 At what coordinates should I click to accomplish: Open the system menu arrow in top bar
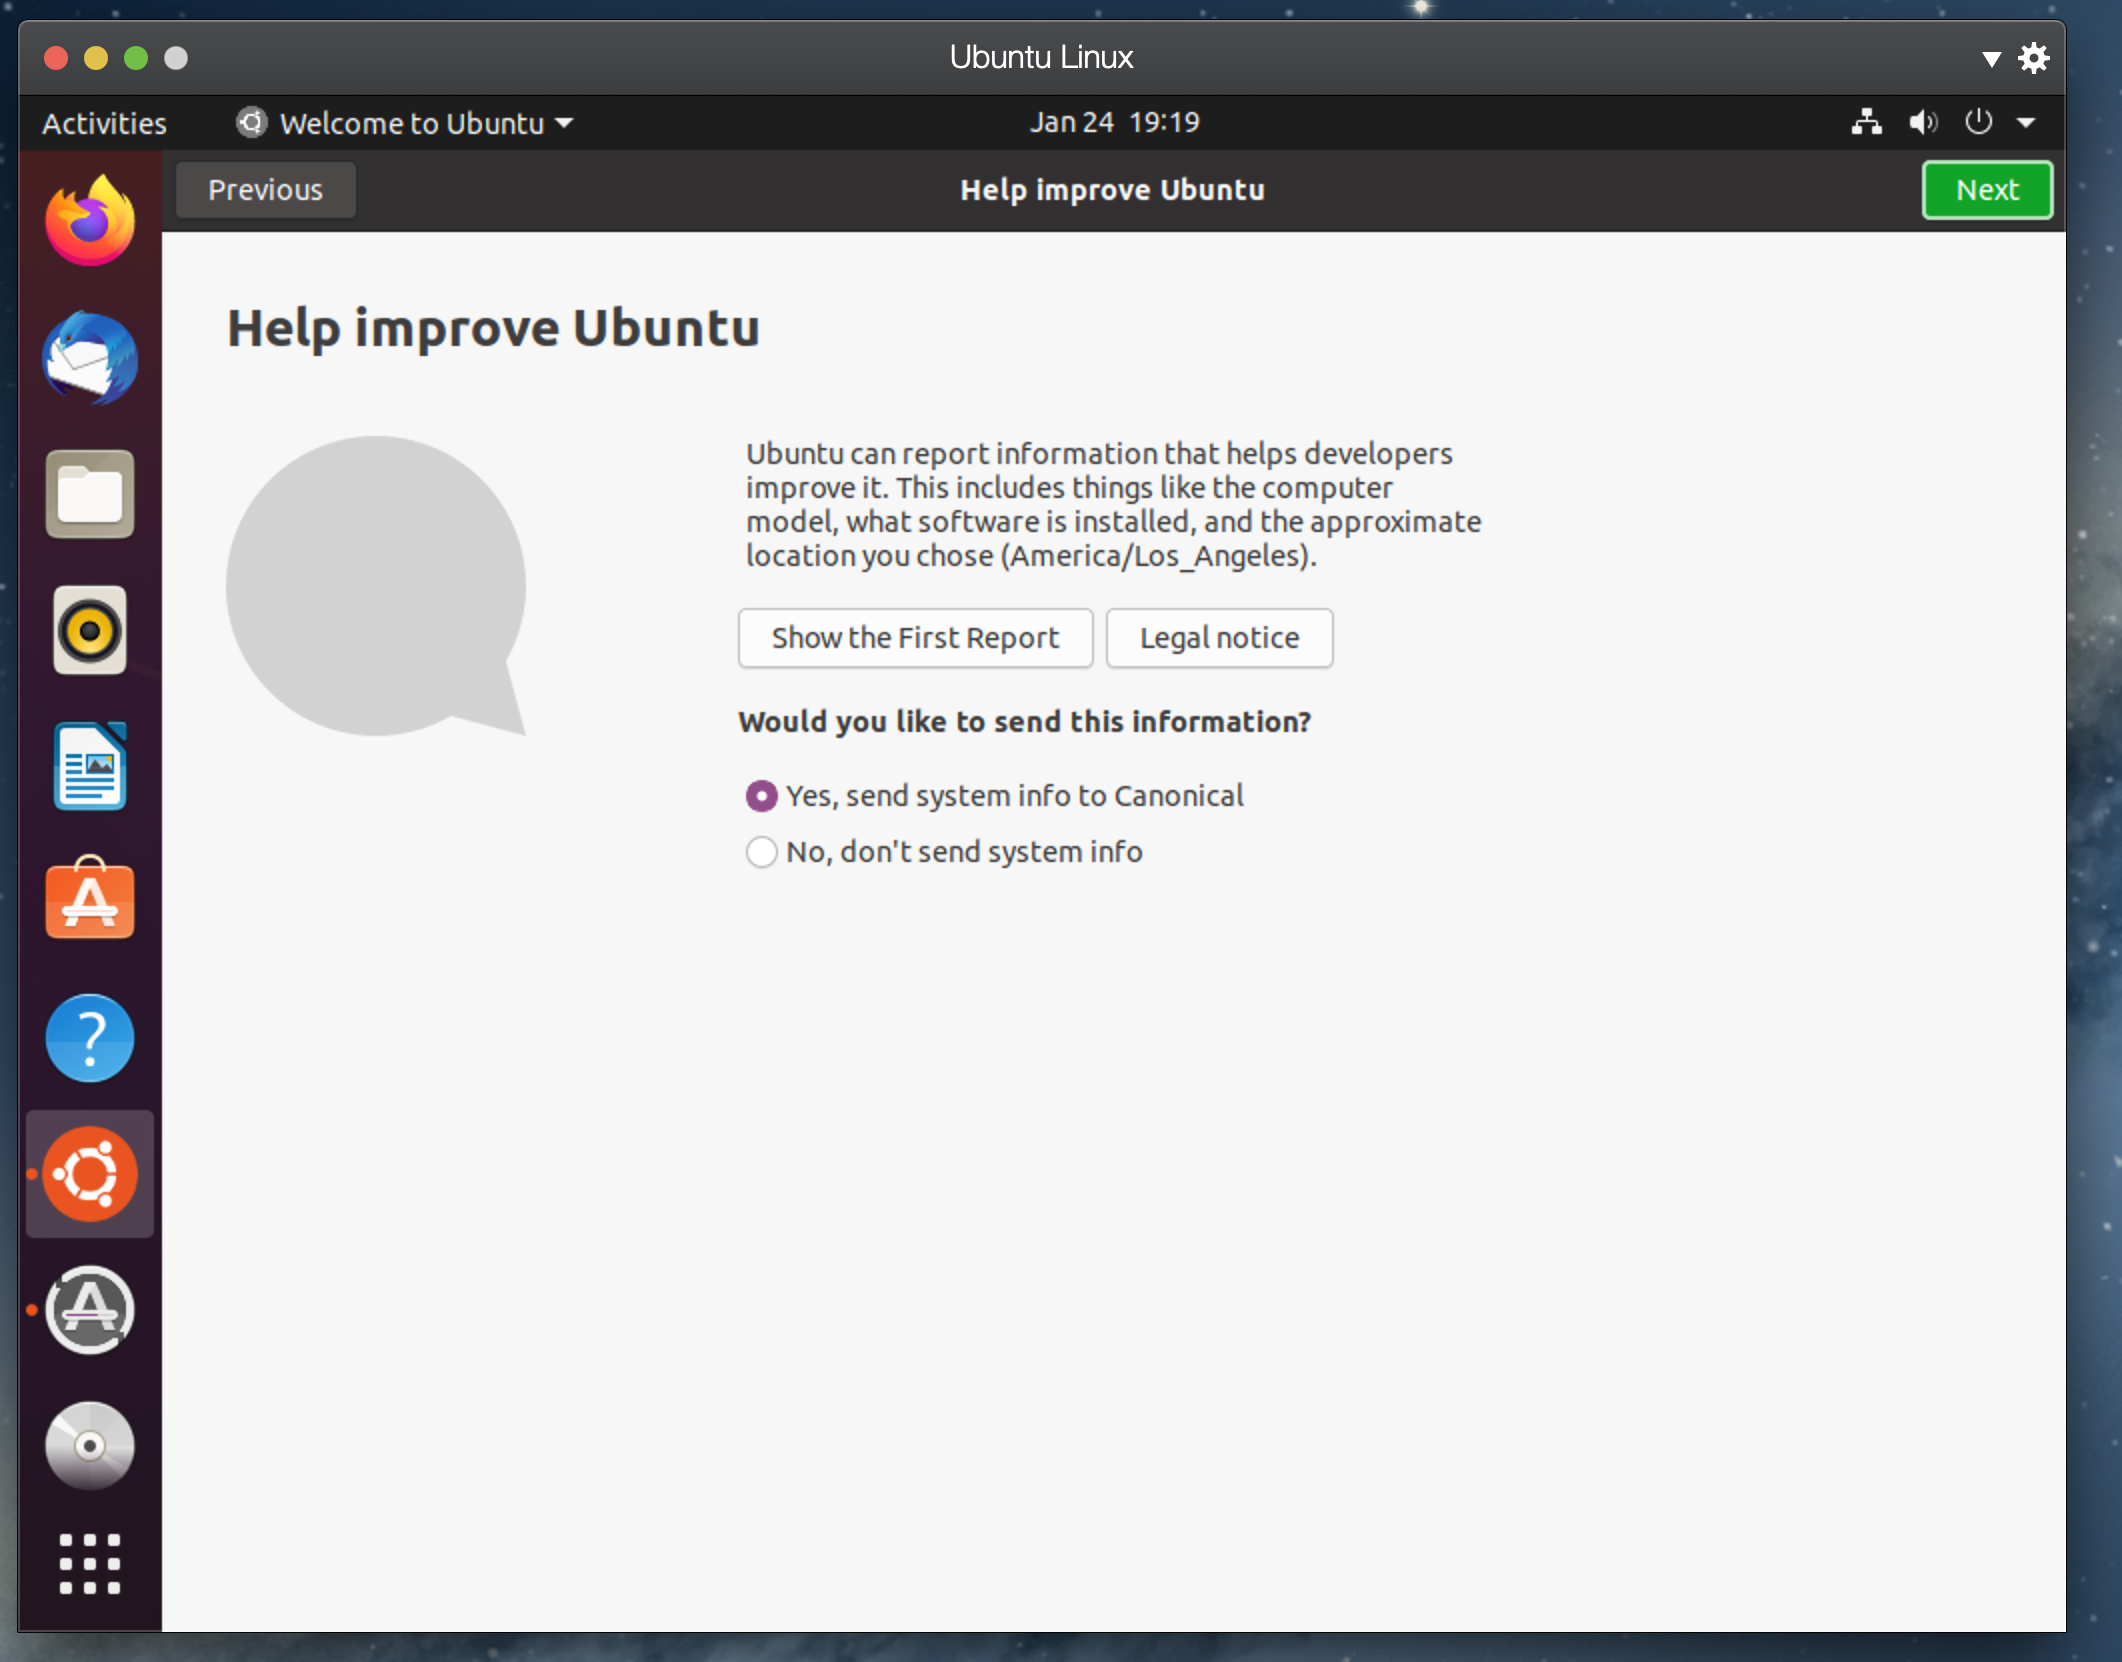pos(2026,123)
